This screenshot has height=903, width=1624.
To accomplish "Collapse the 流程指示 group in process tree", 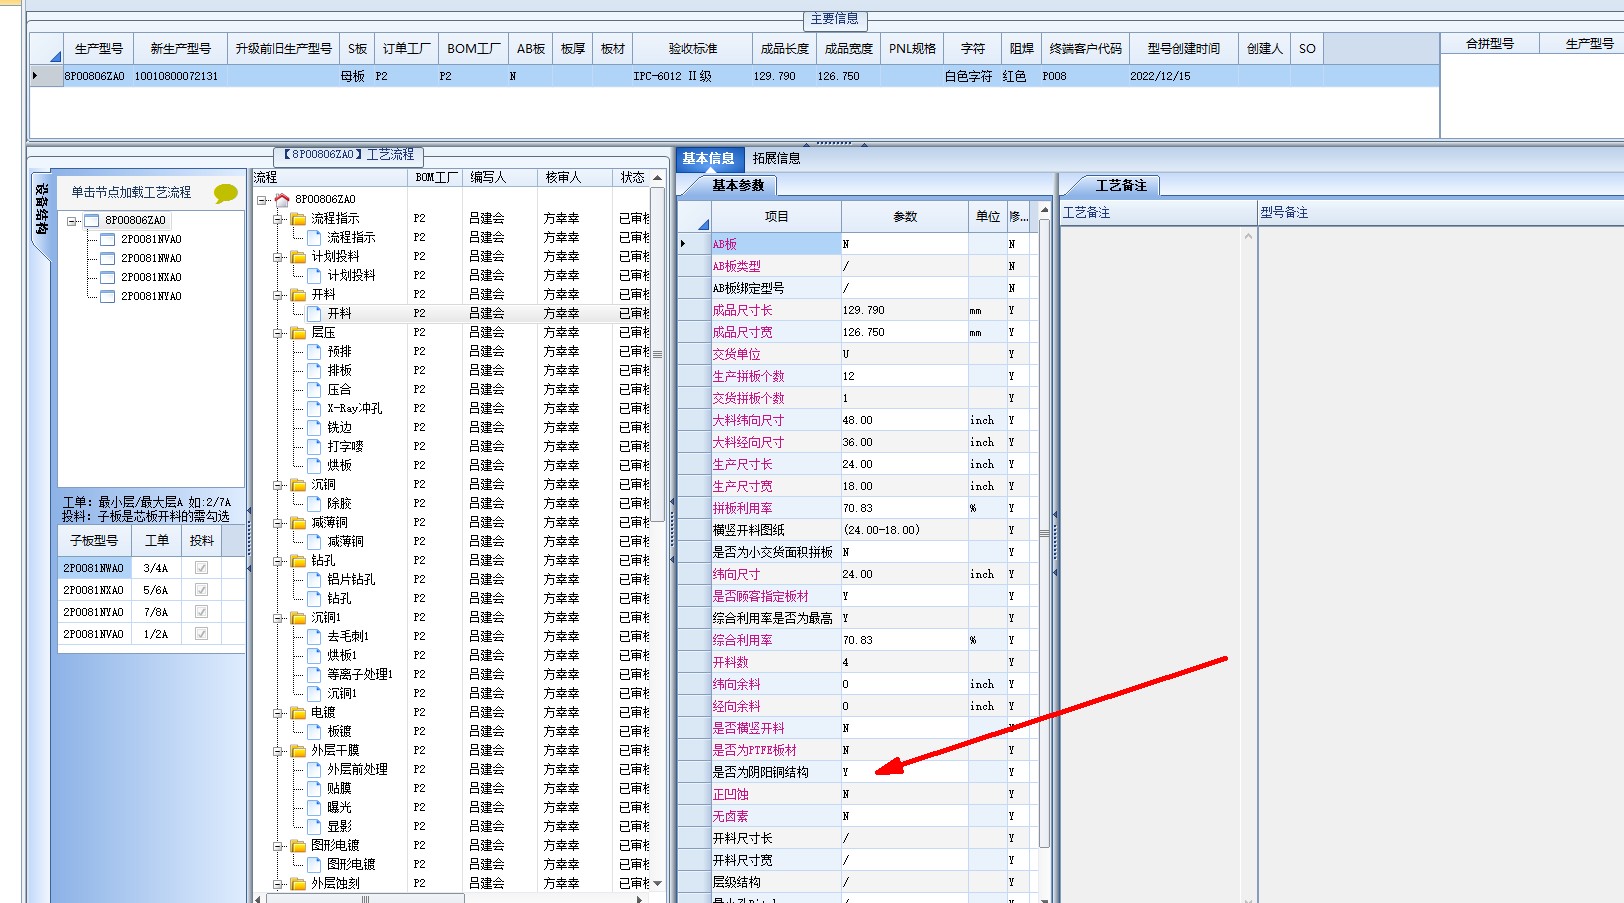I will (x=278, y=219).
